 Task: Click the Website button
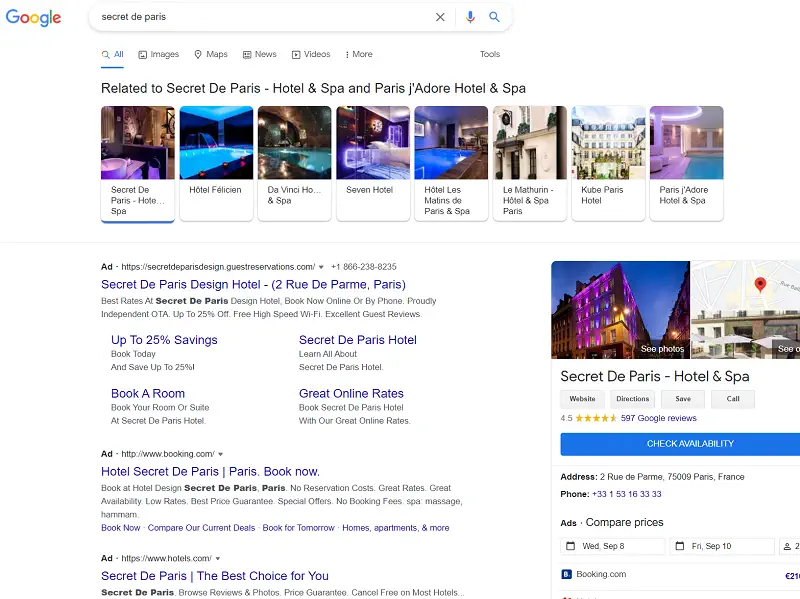582,399
